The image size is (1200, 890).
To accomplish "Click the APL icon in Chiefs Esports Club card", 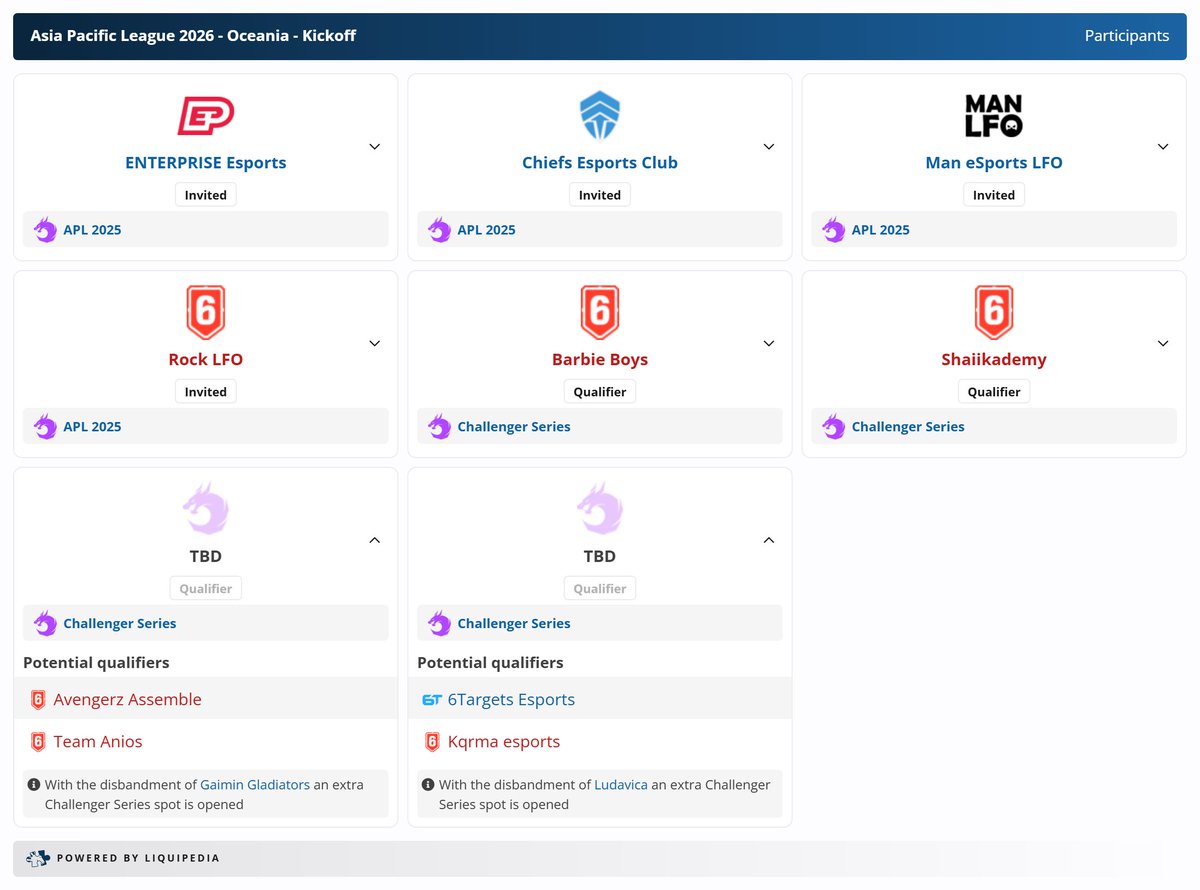I will pos(439,230).
